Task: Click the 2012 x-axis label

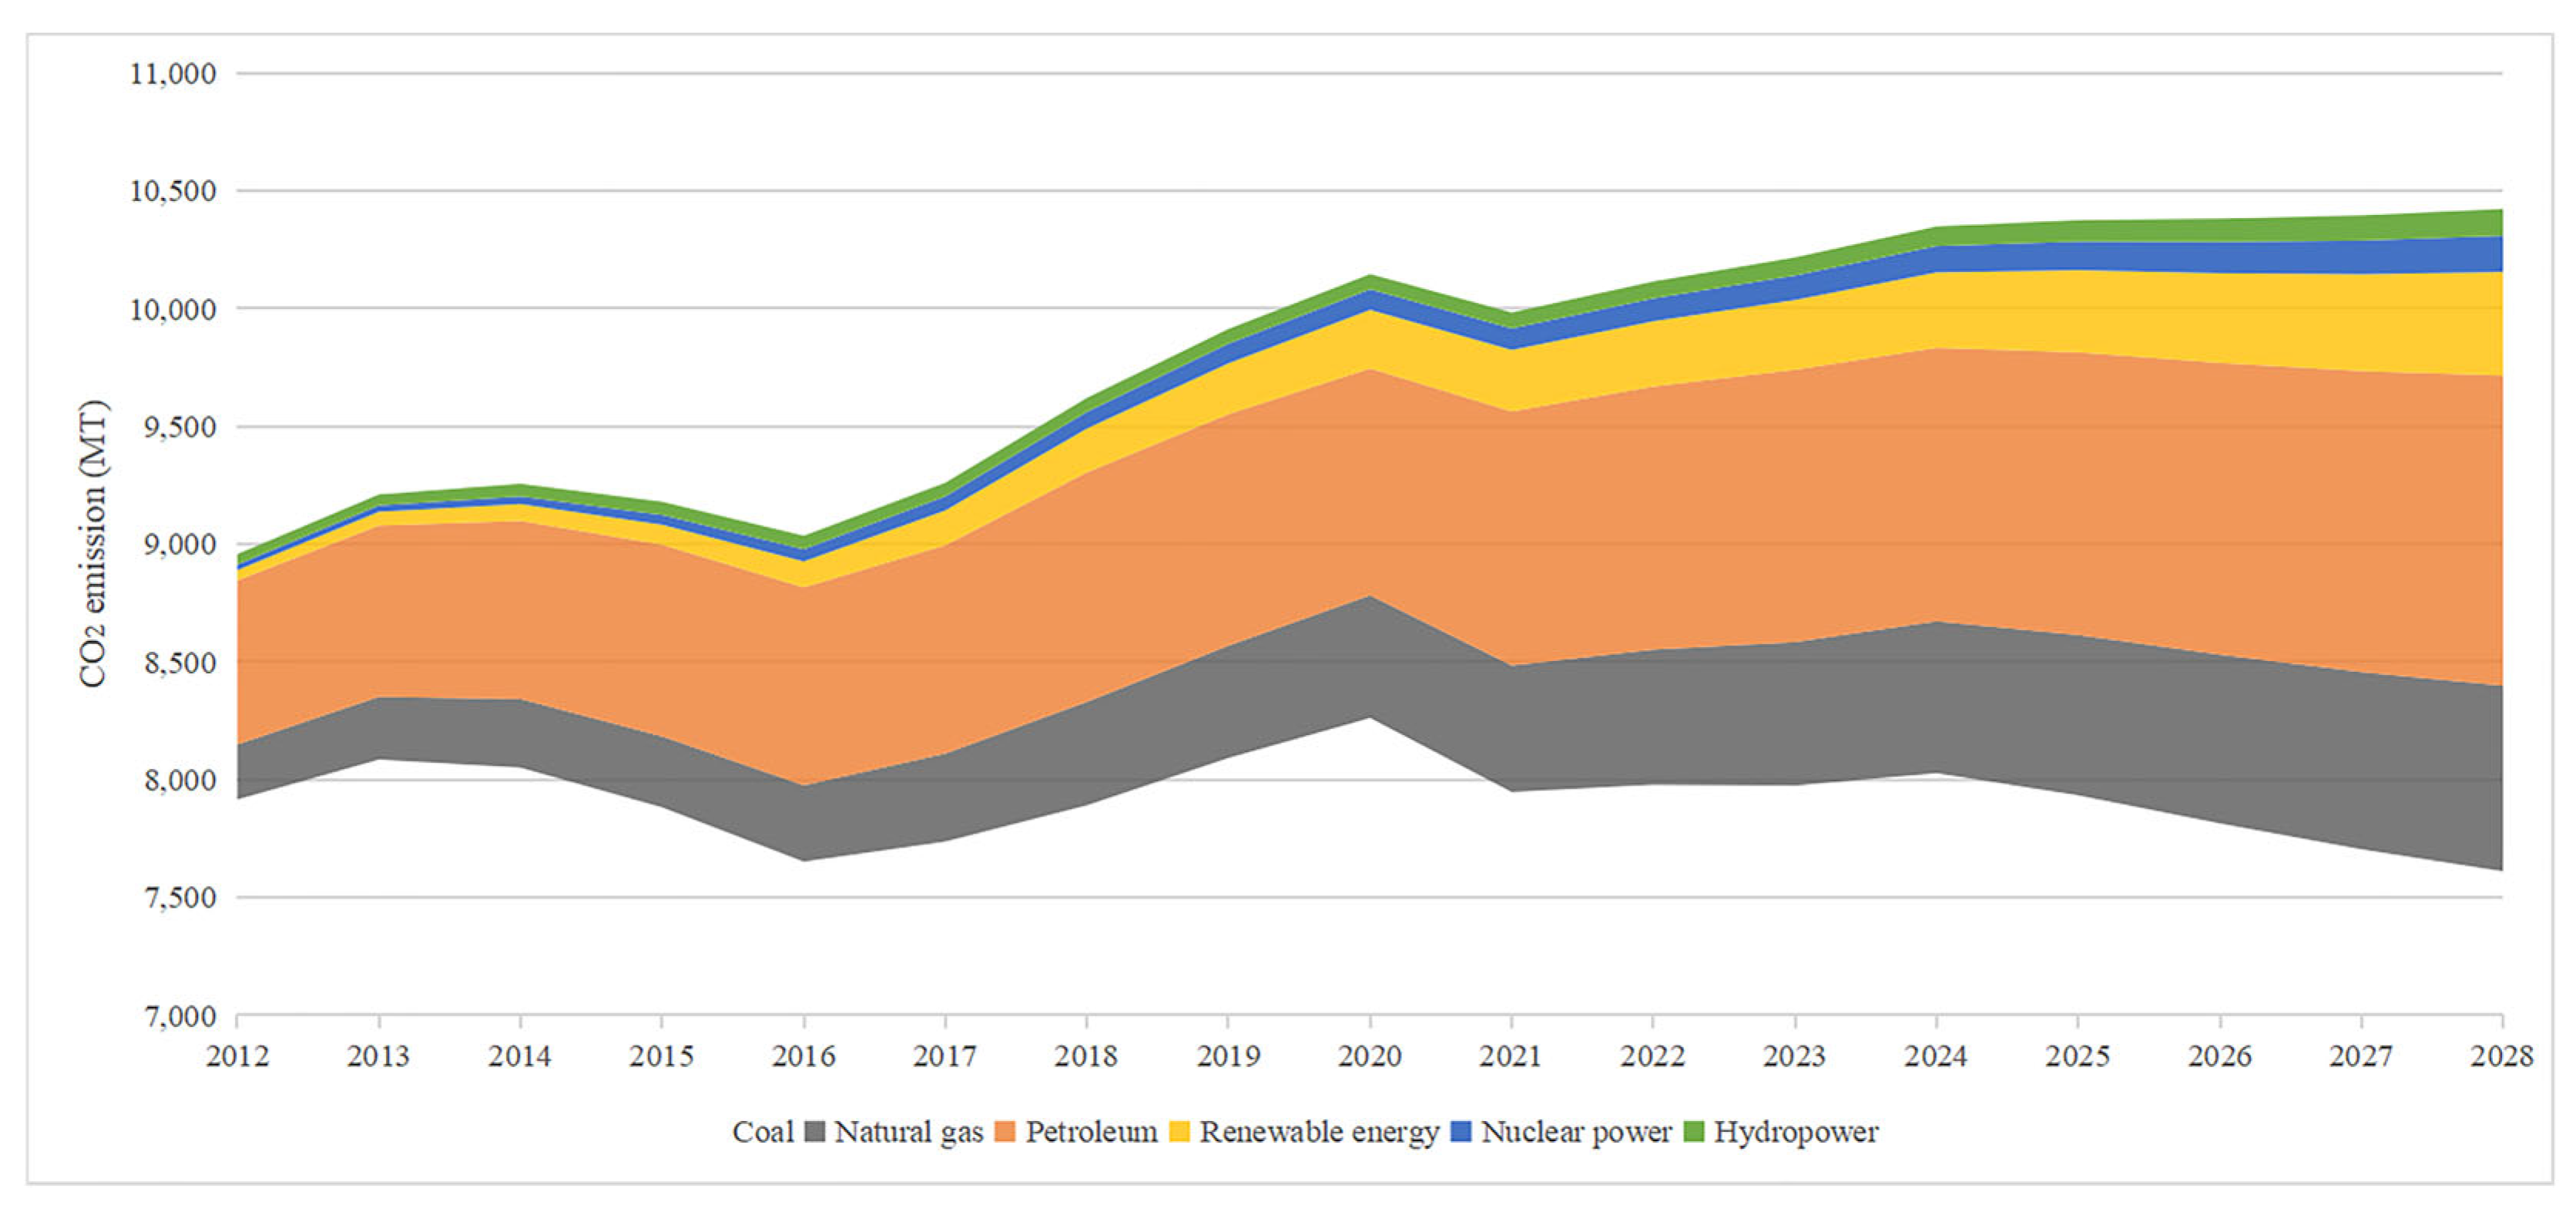Action: [237, 1056]
